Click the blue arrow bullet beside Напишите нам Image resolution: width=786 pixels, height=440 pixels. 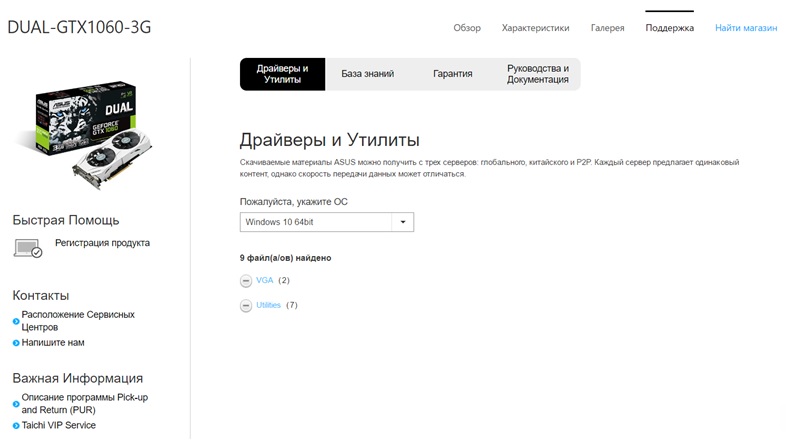coord(16,343)
